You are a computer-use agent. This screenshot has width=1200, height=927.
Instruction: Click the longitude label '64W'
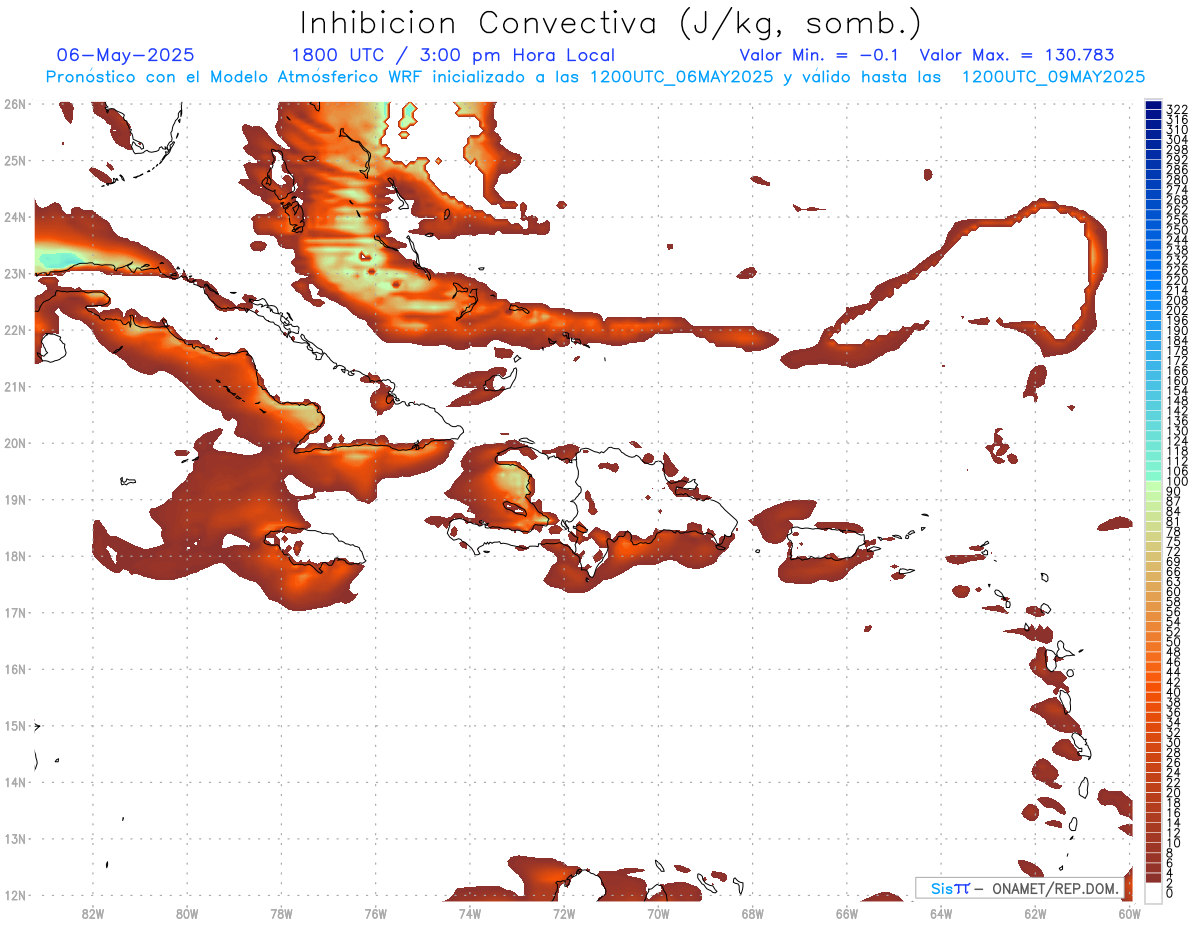click(941, 913)
